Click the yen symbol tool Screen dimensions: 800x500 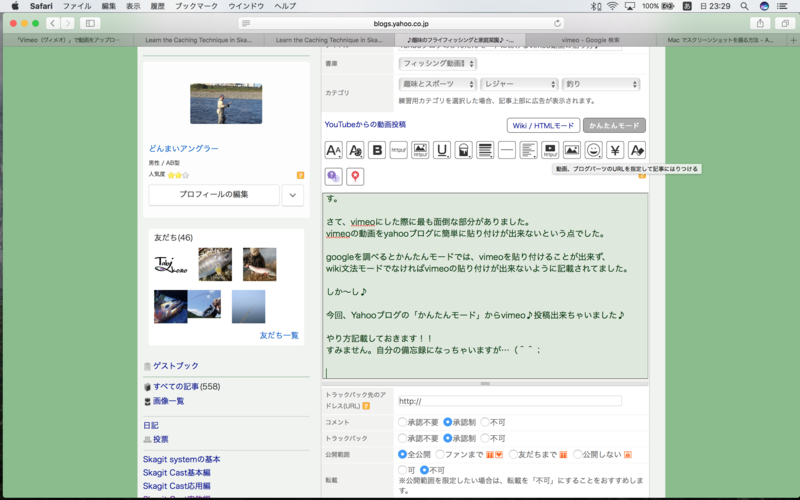pyautogui.click(x=615, y=150)
